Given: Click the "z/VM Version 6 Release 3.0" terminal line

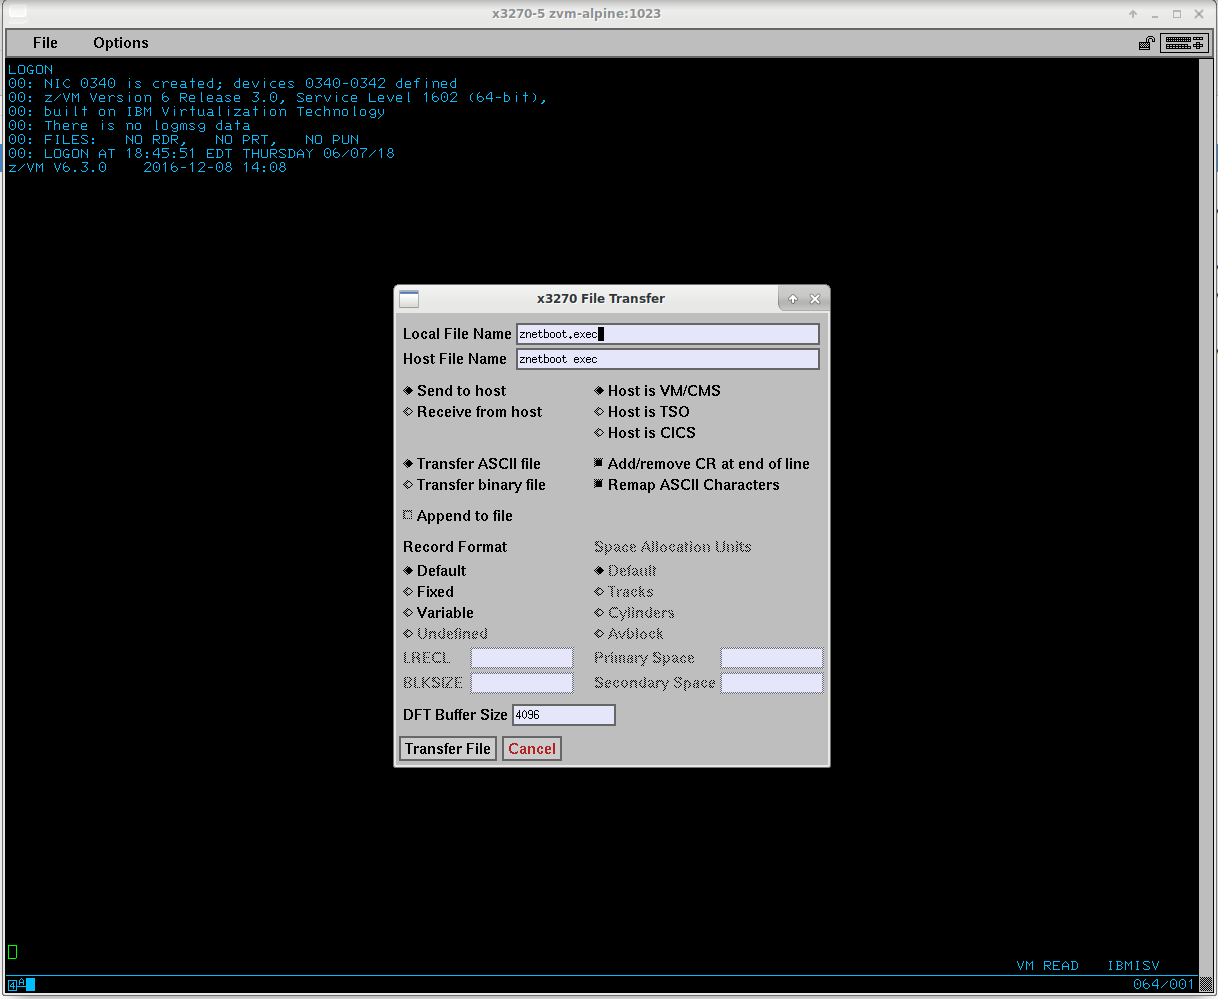Looking at the screenshot, I should click(x=278, y=98).
